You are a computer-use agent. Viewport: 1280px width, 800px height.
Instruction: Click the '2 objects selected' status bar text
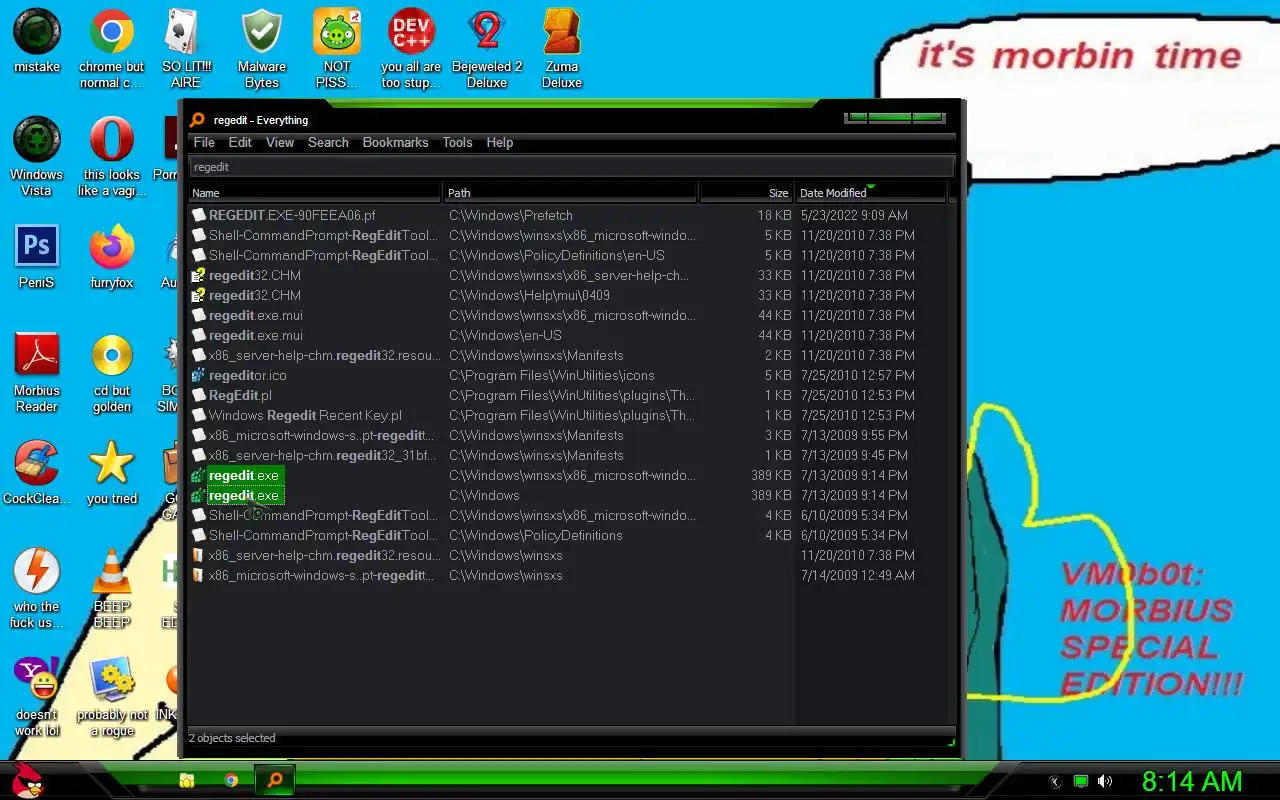(x=232, y=738)
